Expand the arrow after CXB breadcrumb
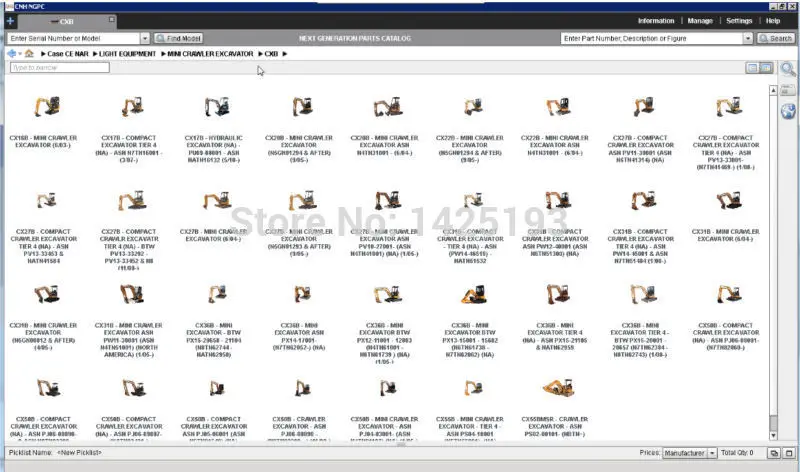 (x=285, y=54)
